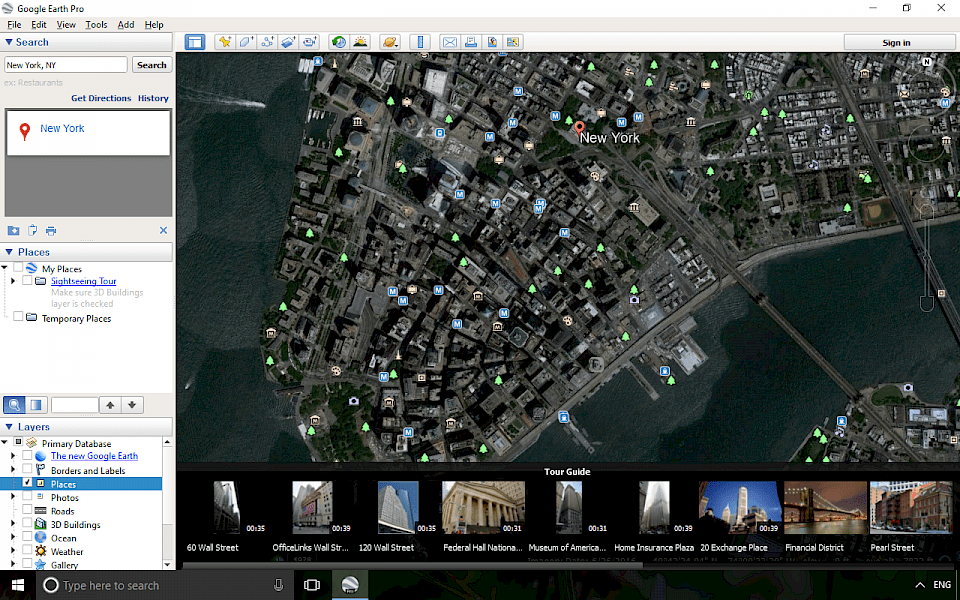Add a path using the toolbar icon
Screen dimensions: 960x600
(x=267, y=42)
